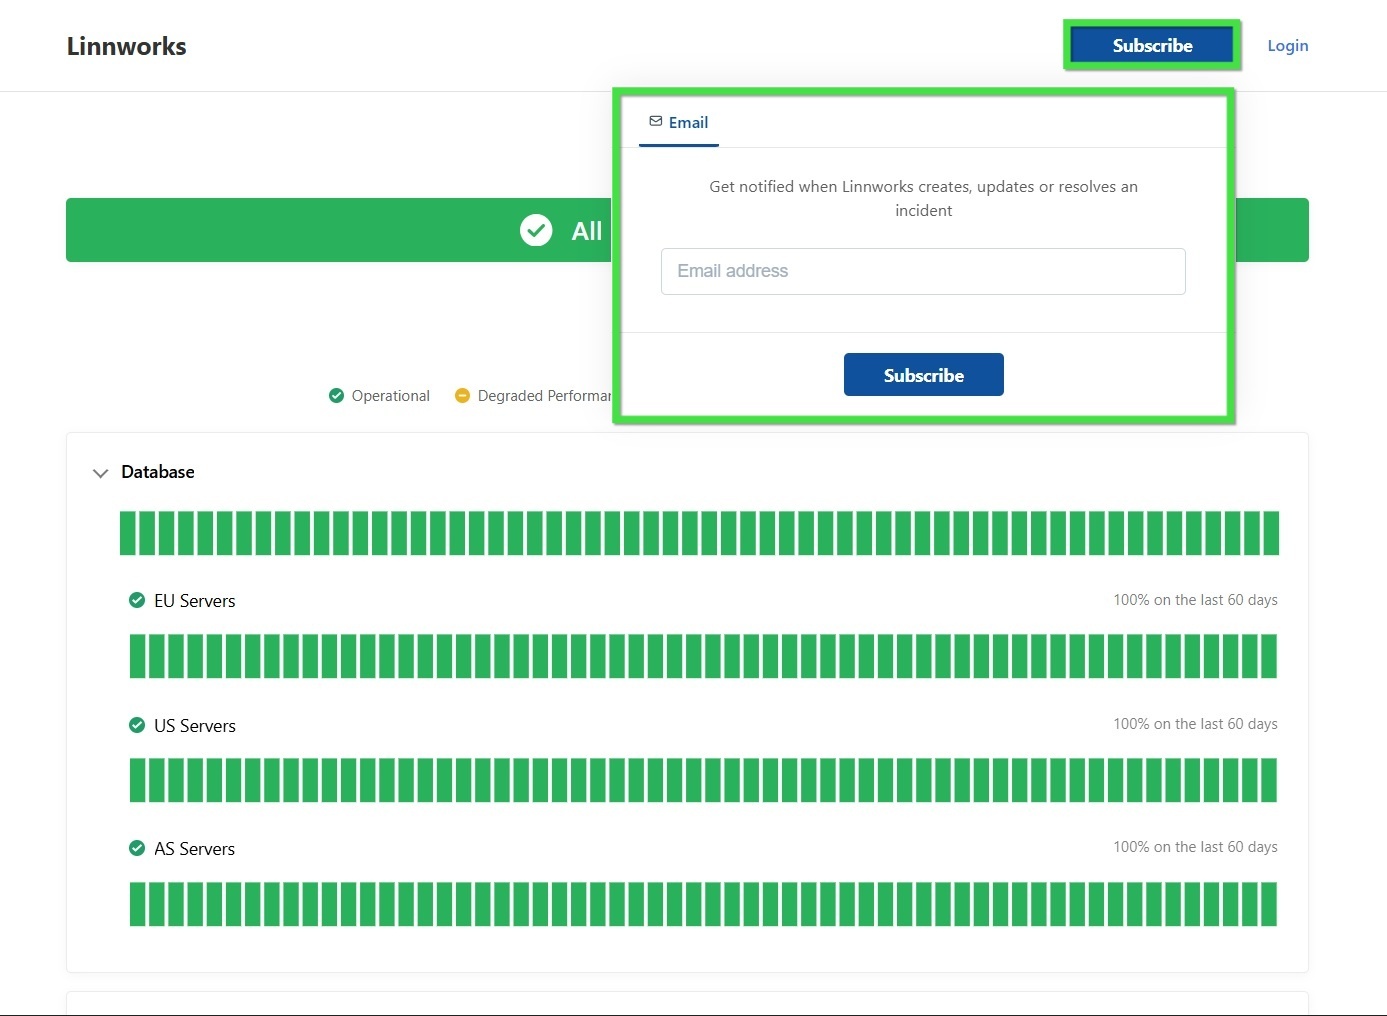Click the Degraded Performance legend yellow icon
The width and height of the screenshot is (1387, 1016).
point(462,395)
